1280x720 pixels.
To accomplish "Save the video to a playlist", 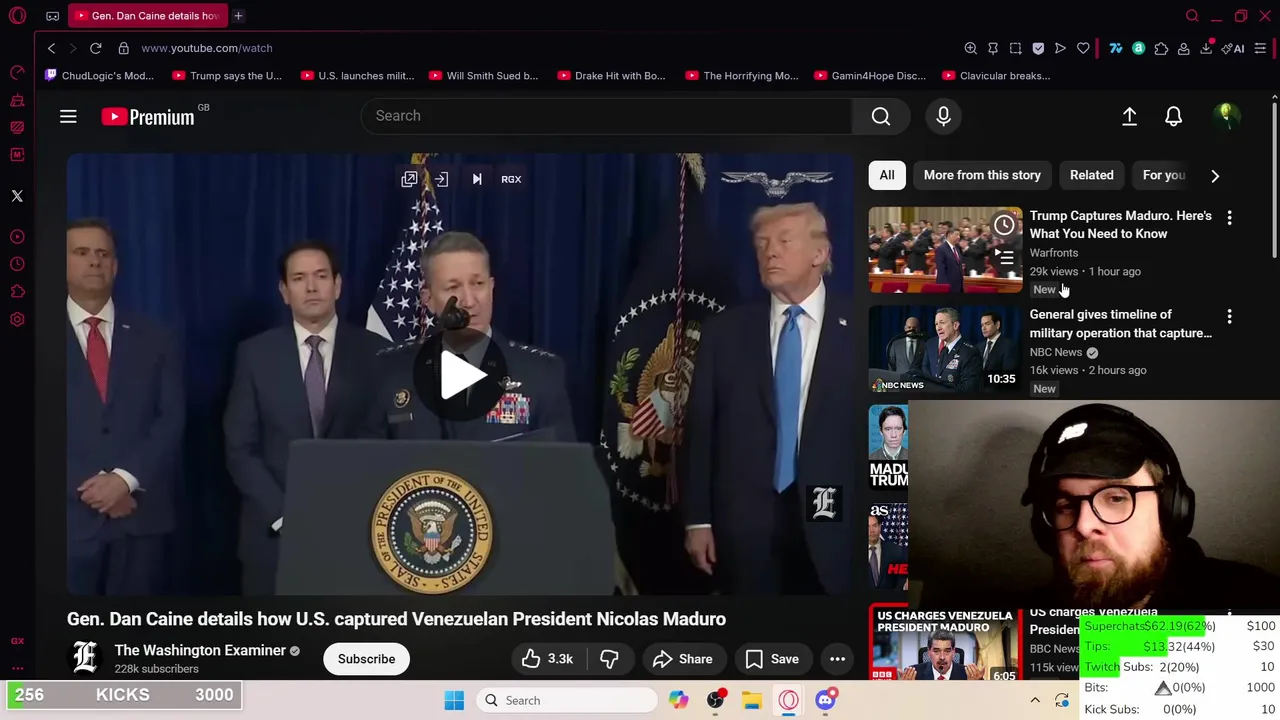I will point(771,659).
